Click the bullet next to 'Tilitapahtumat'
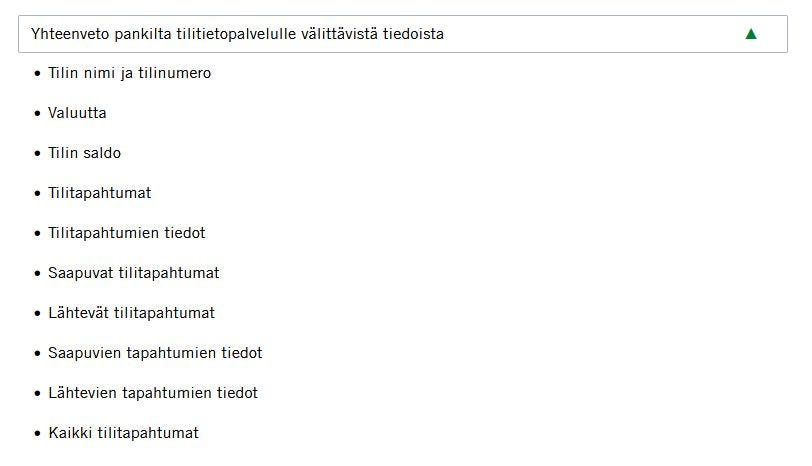Viewport: 812px width, 466px height. coord(38,194)
